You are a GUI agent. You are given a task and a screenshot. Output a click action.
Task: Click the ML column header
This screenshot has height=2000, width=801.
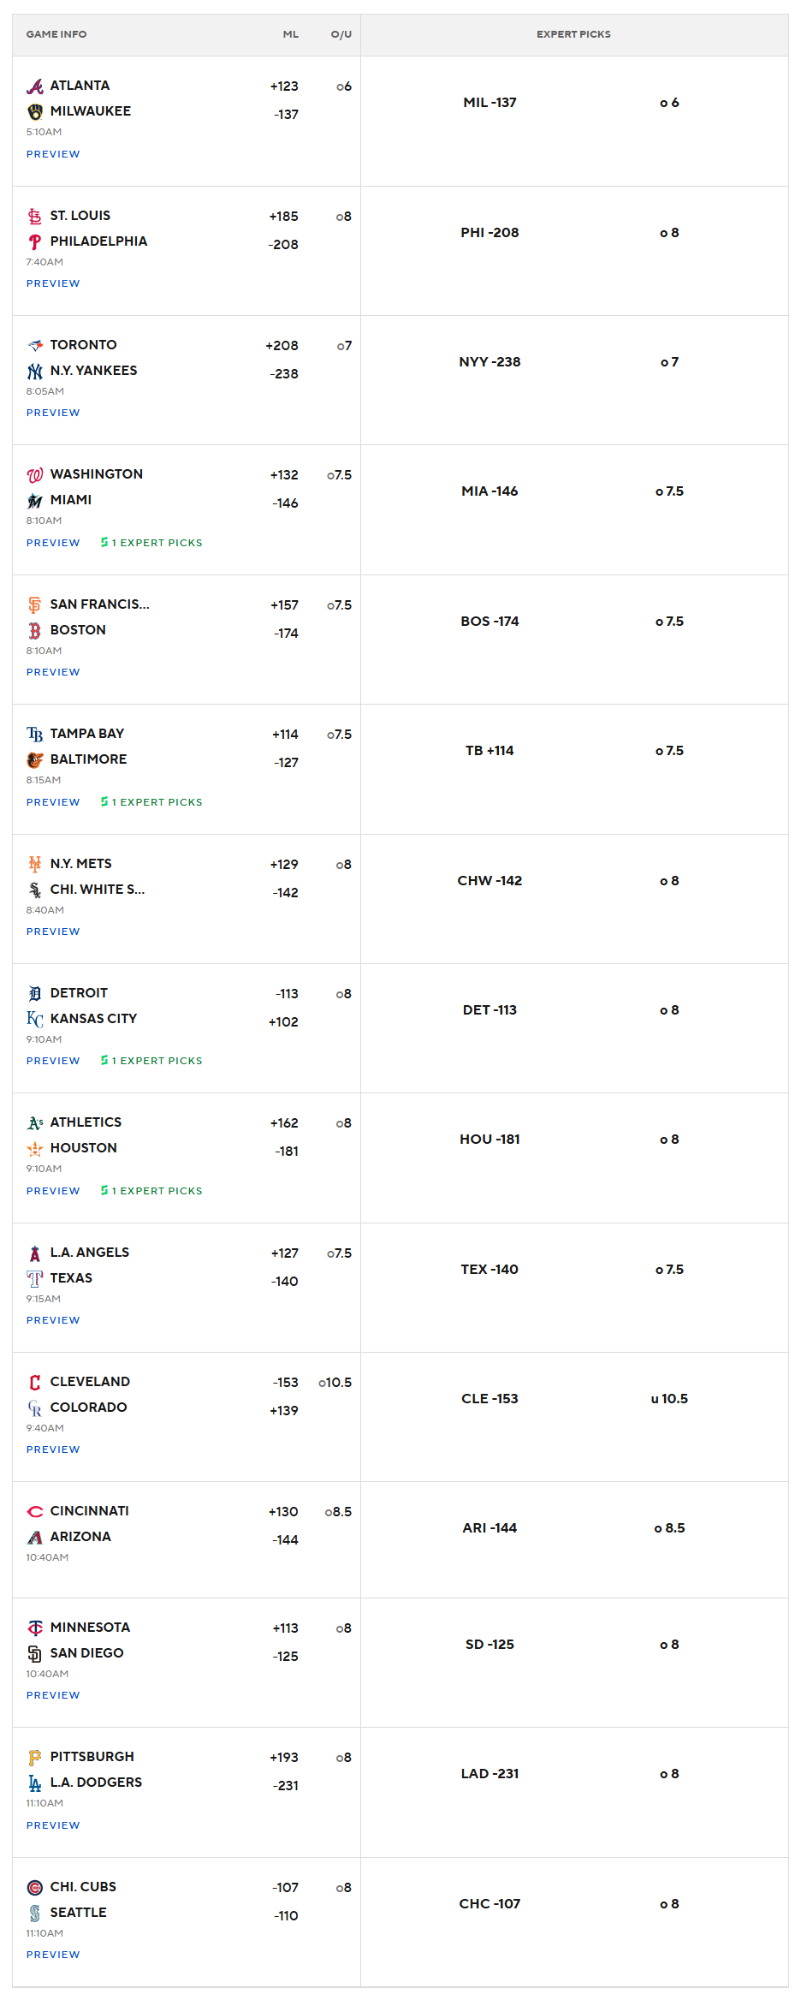click(291, 35)
